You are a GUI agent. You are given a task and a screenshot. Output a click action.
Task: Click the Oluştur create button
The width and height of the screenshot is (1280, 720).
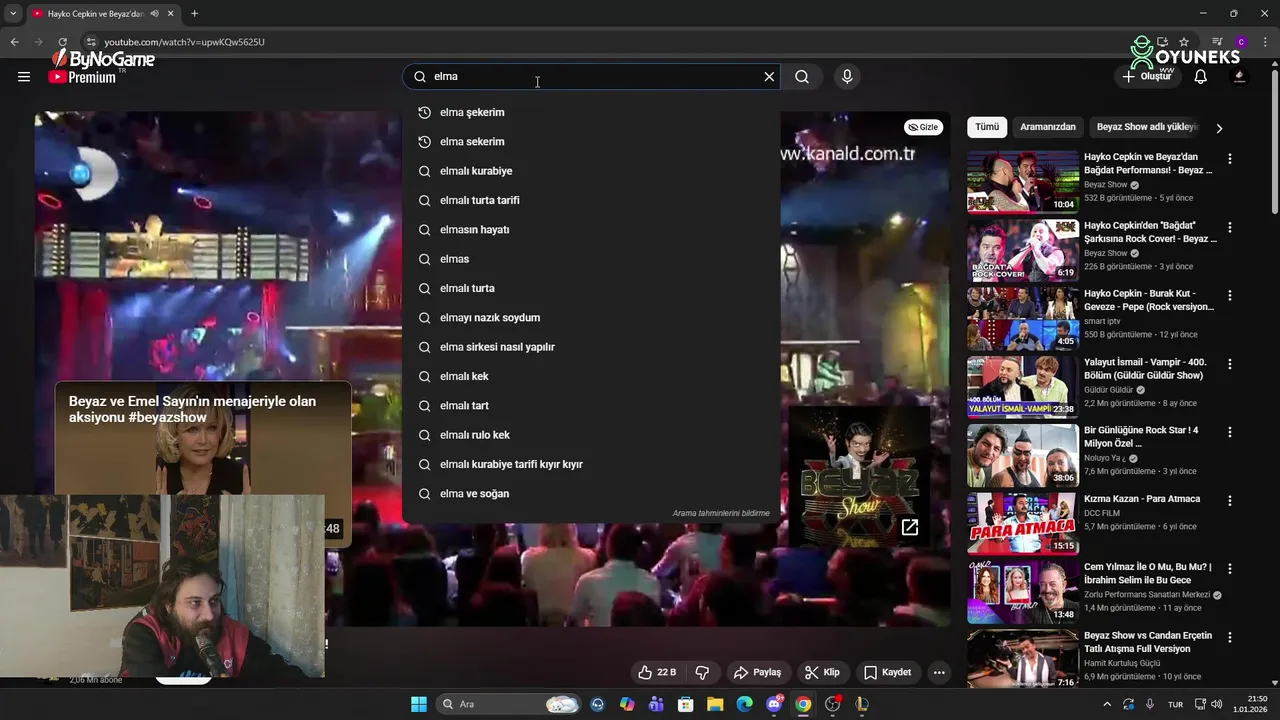(1146, 76)
